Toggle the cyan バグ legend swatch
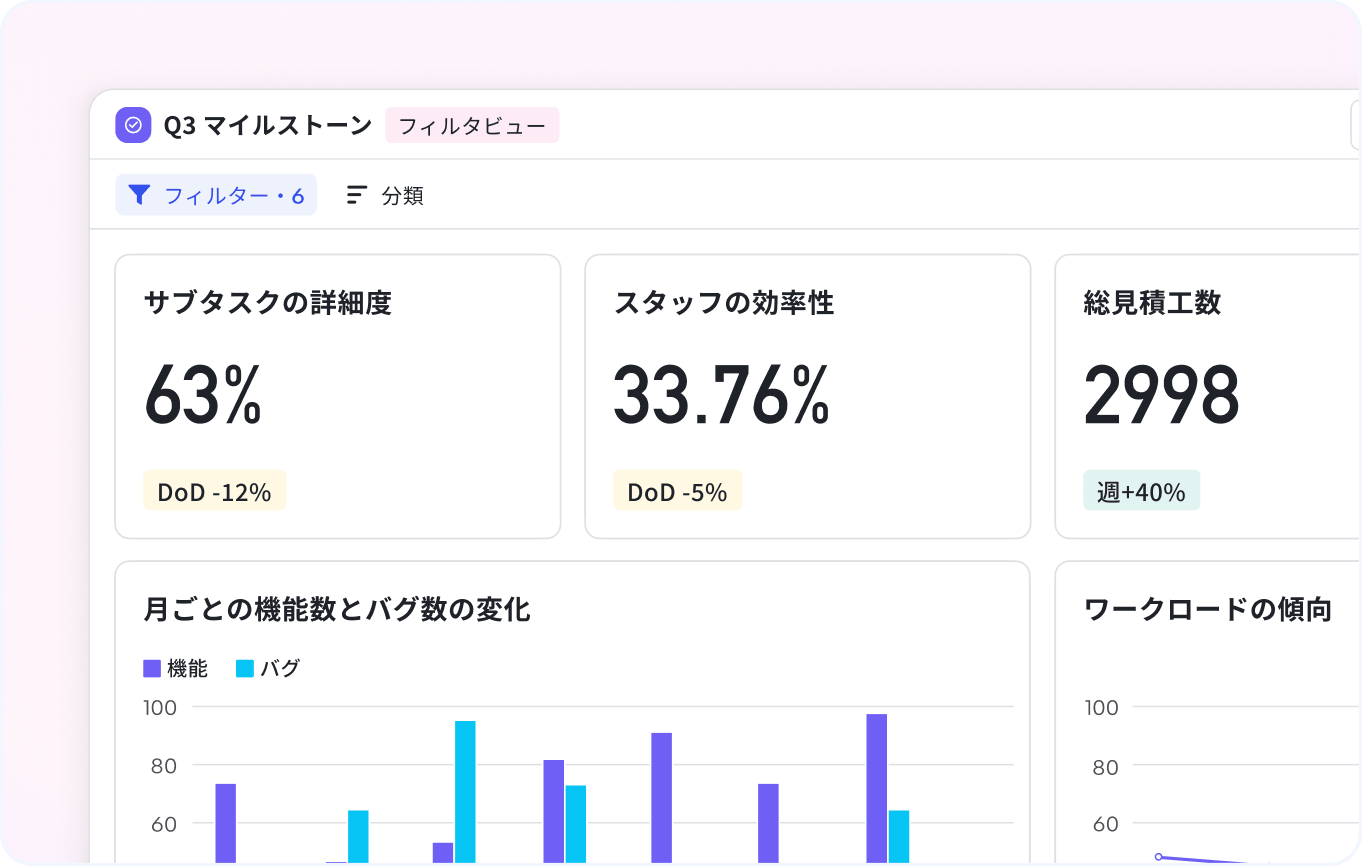Image resolution: width=1362 pixels, height=867 pixels. (244, 669)
